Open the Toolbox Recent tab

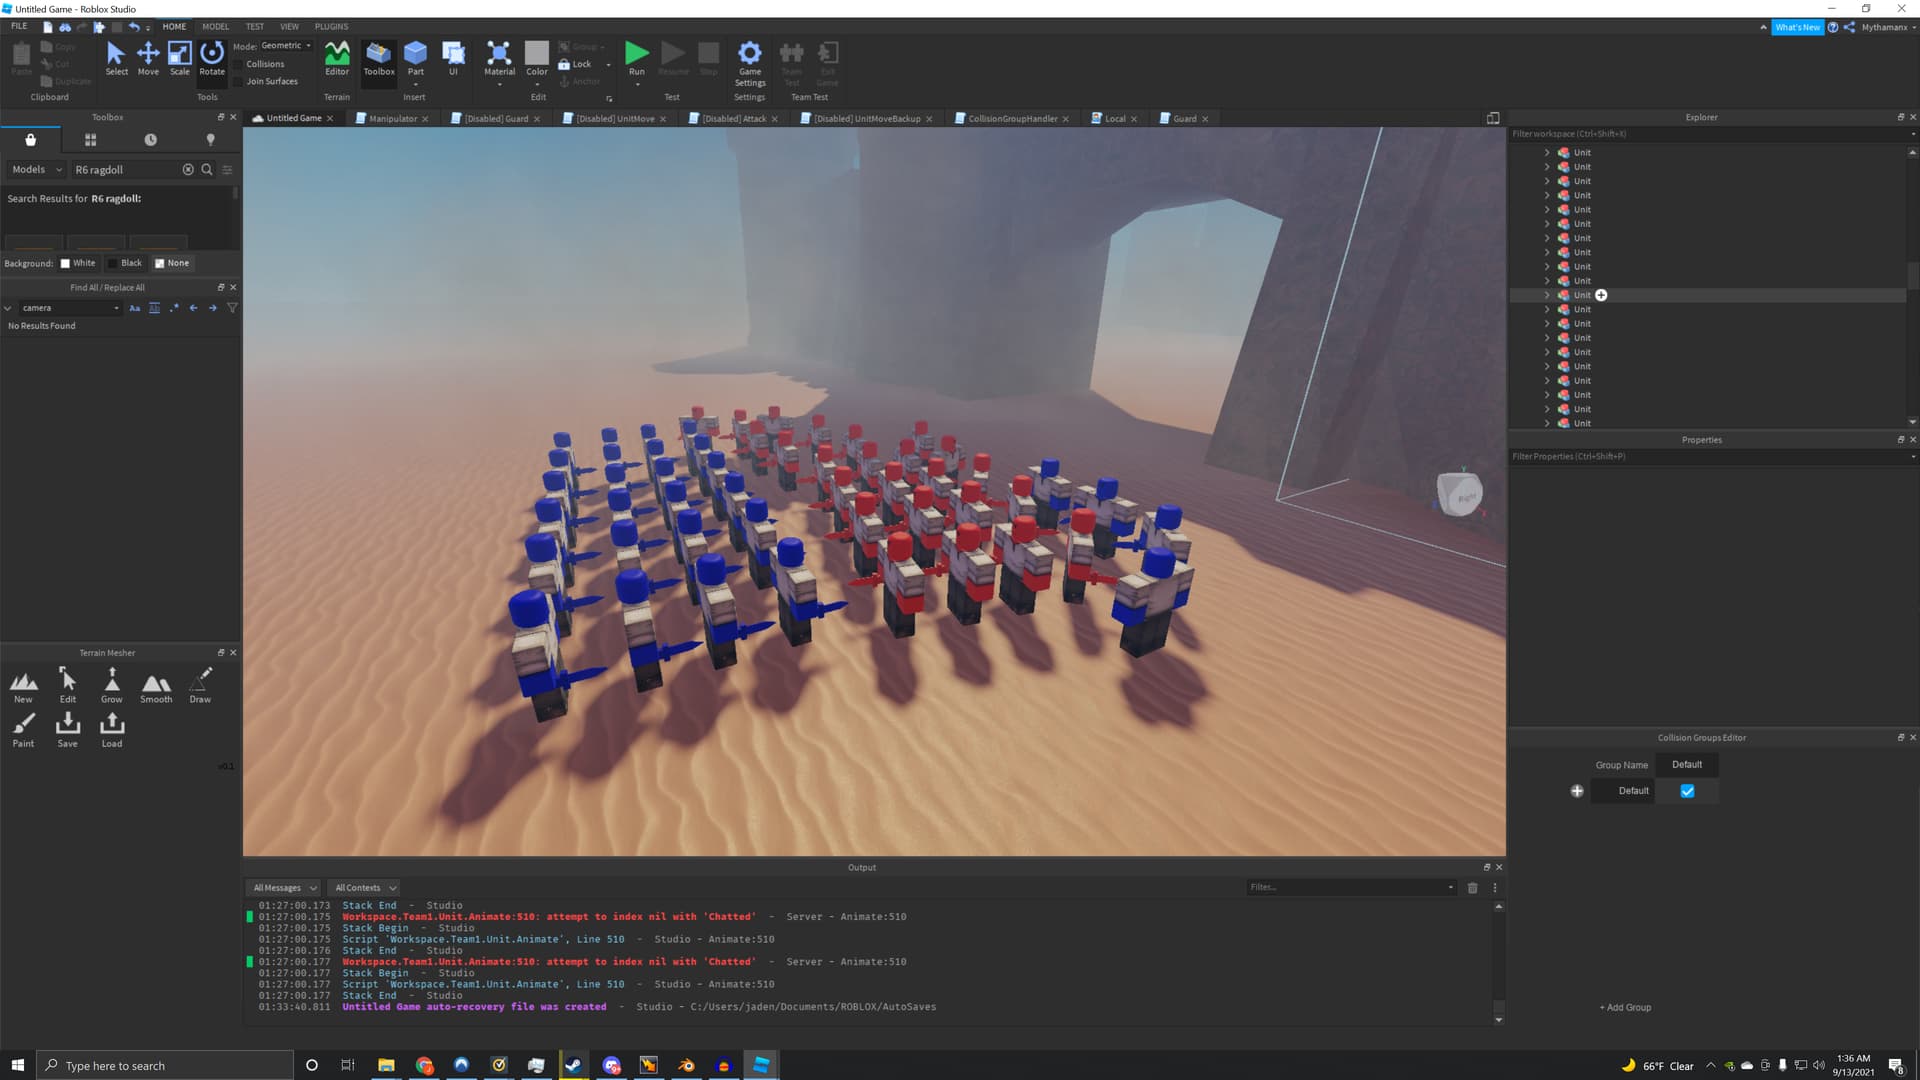pos(150,140)
